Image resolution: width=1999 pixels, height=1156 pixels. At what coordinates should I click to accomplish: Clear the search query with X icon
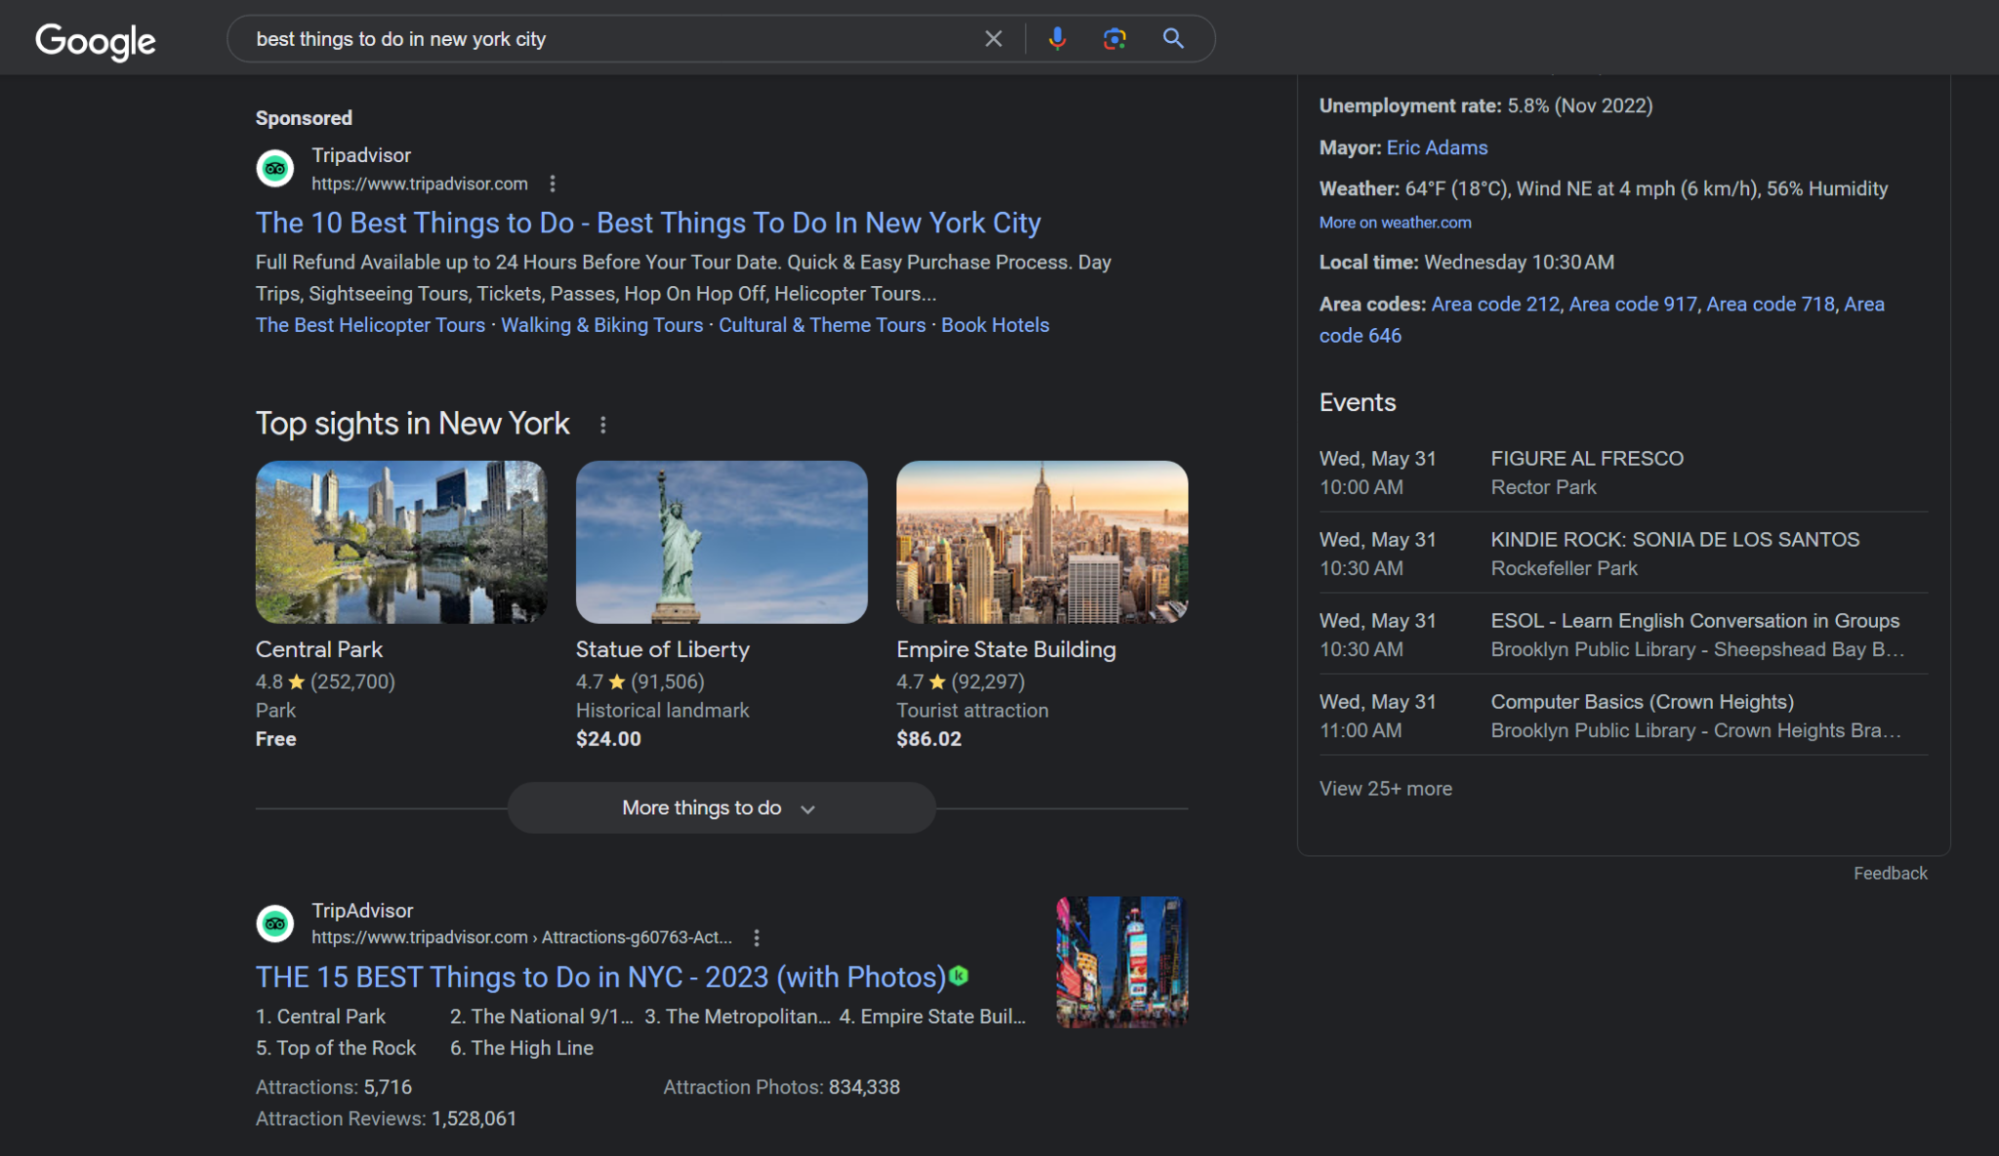(993, 39)
